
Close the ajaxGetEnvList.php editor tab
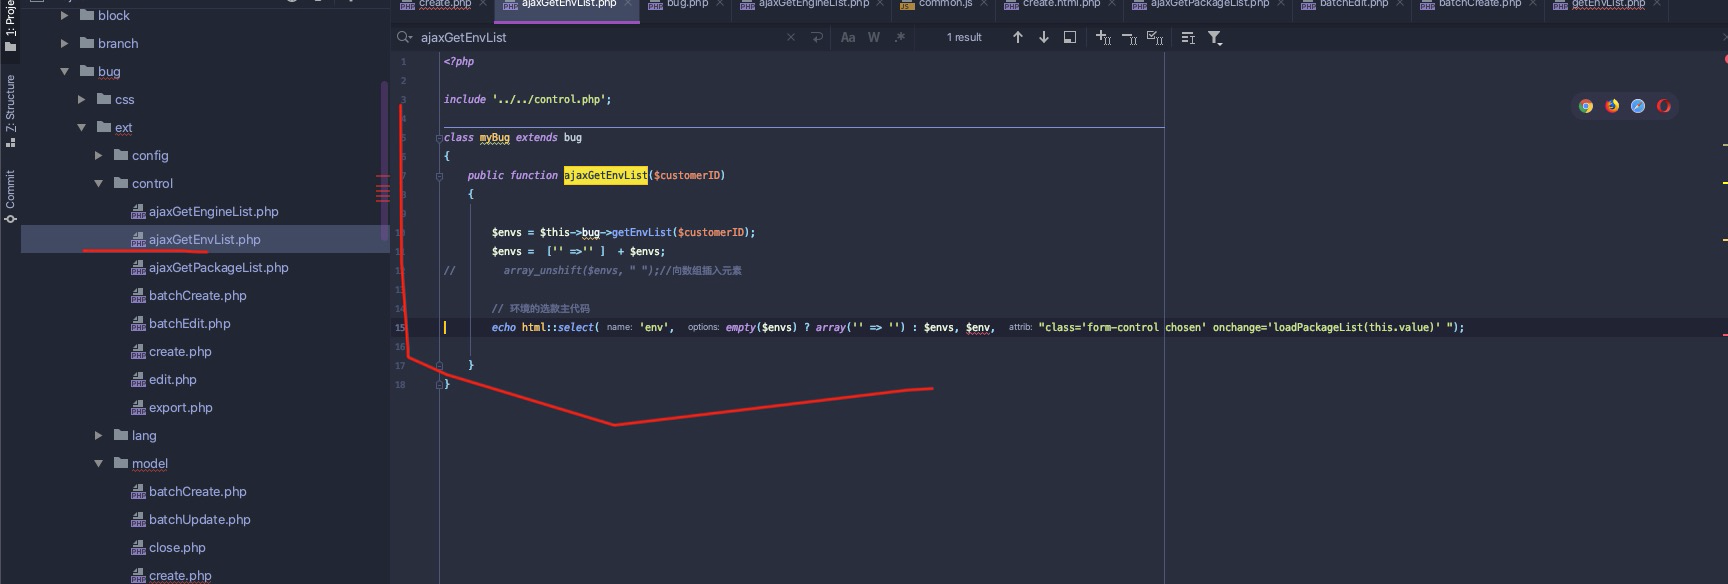coord(629,4)
